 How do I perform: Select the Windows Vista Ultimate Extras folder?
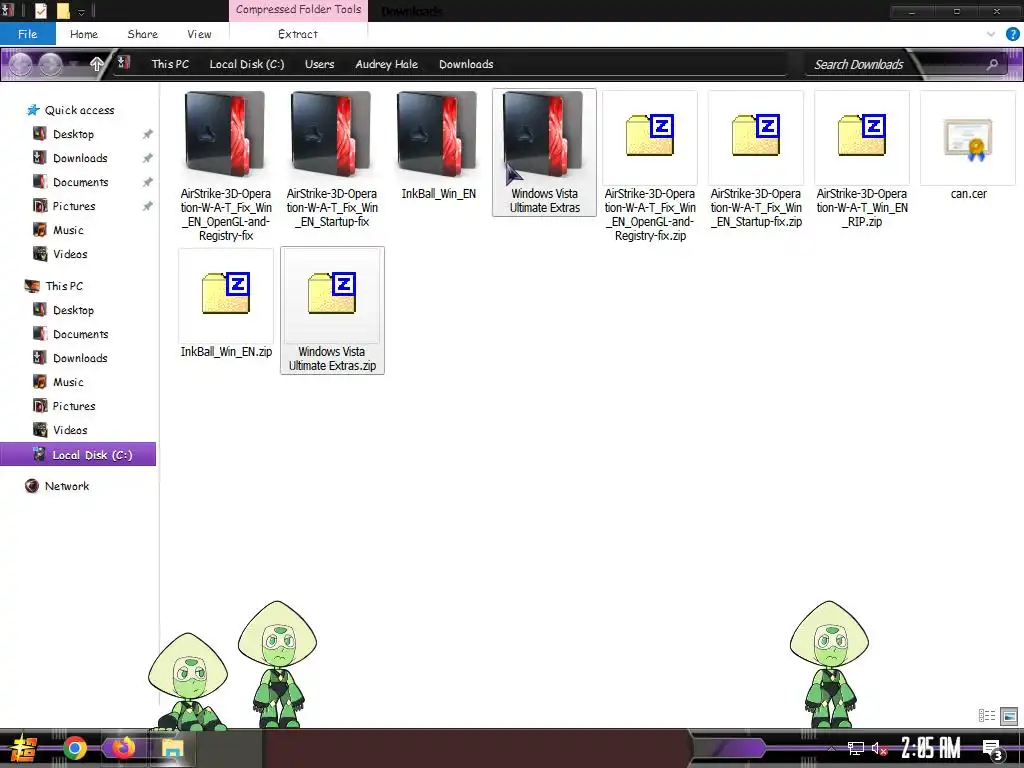pyautogui.click(x=544, y=152)
